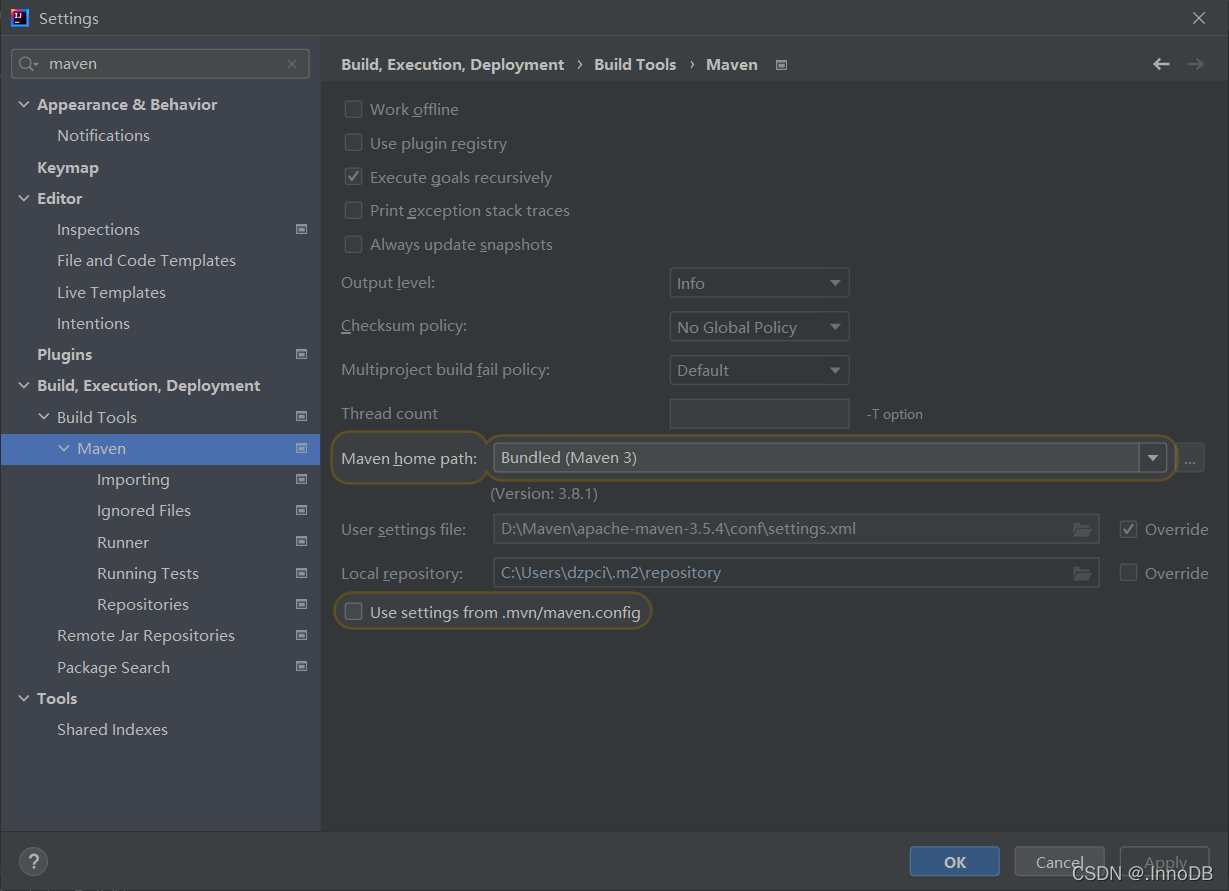Click project icon on Build Tools row
This screenshot has width=1229, height=891.
click(x=301, y=416)
